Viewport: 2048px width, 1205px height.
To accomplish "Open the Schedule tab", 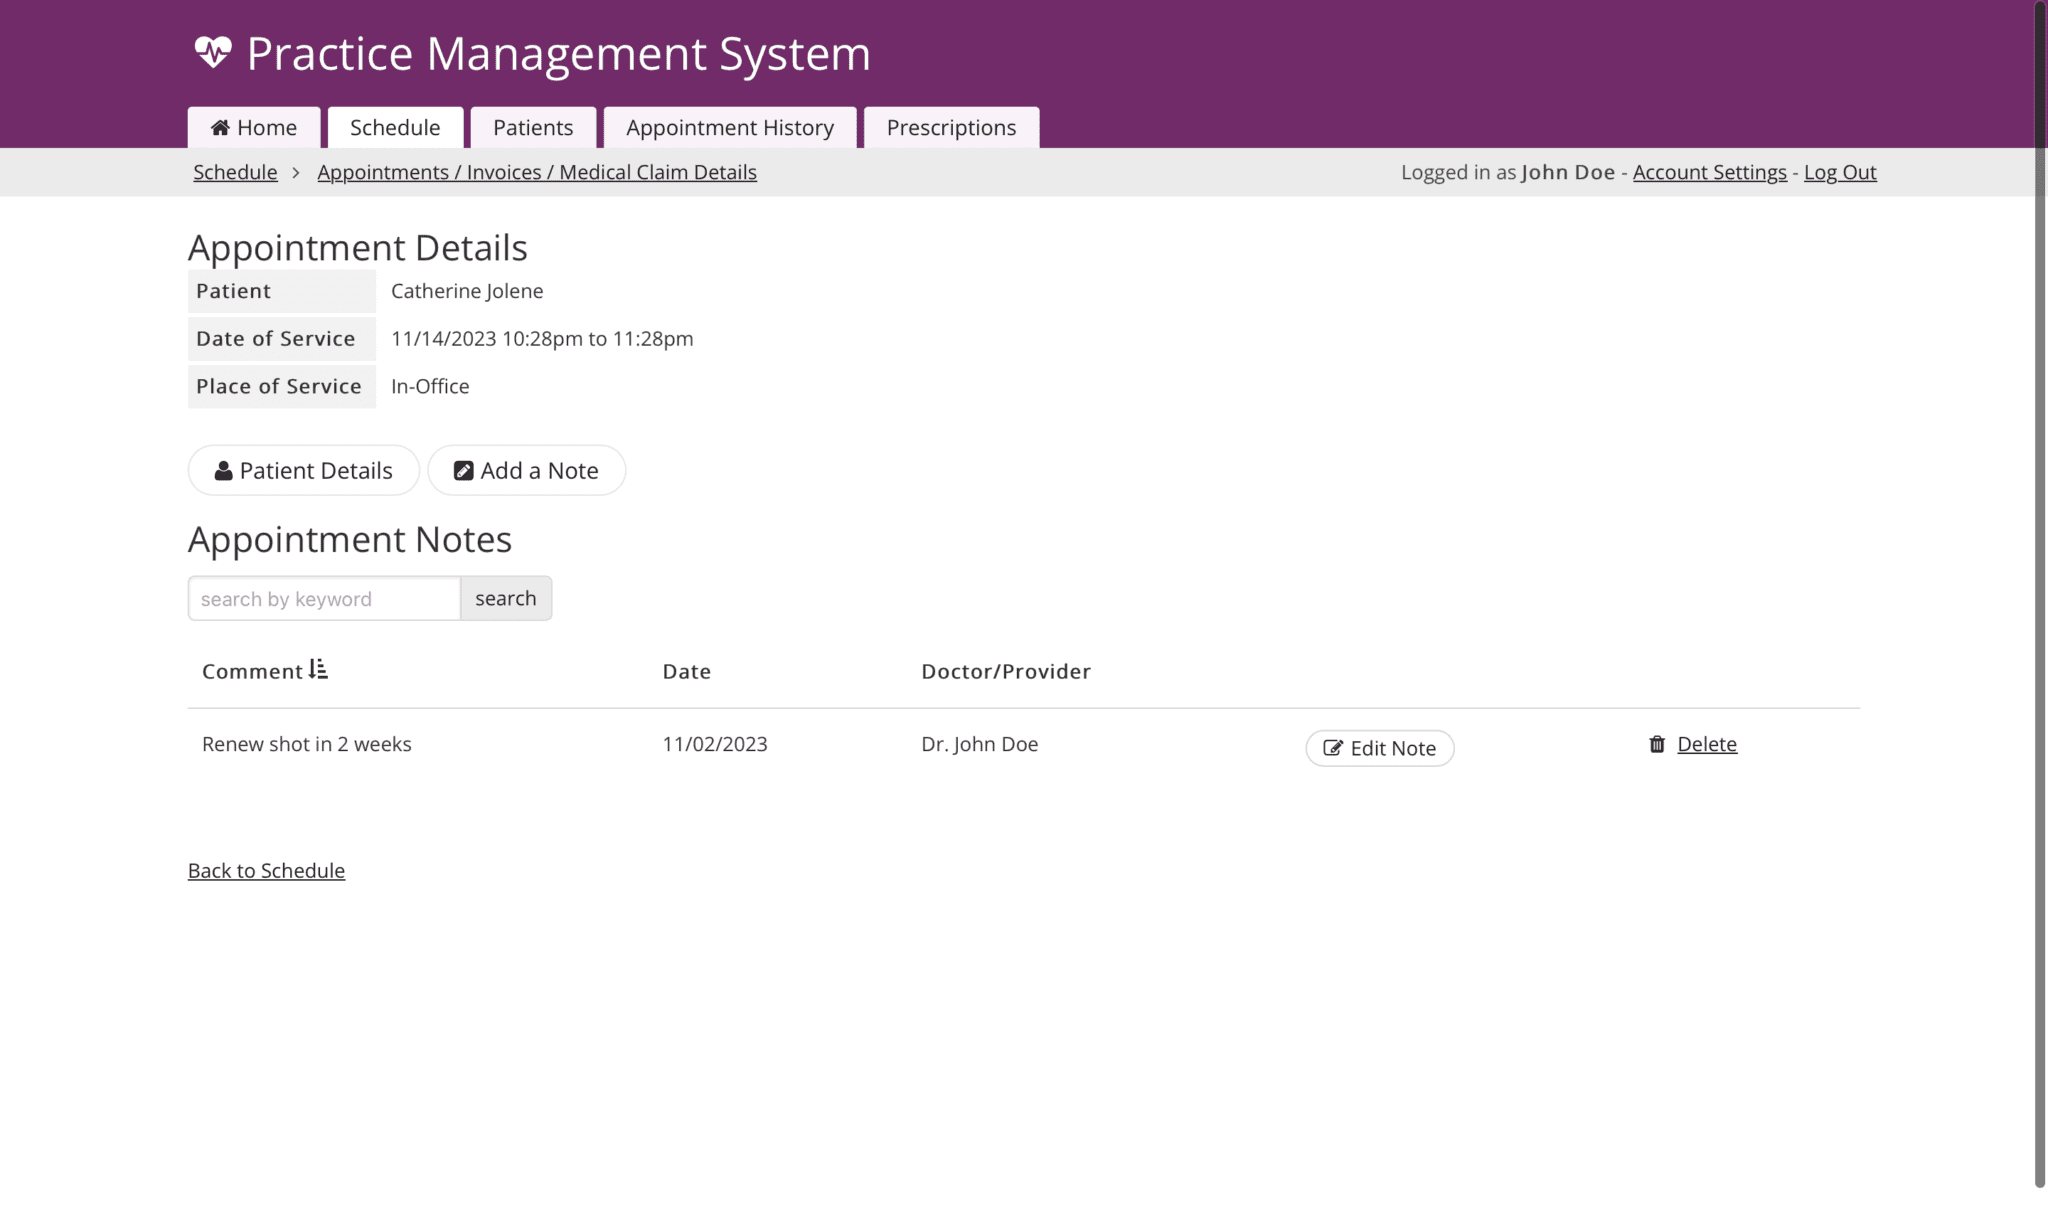I will (x=395, y=127).
